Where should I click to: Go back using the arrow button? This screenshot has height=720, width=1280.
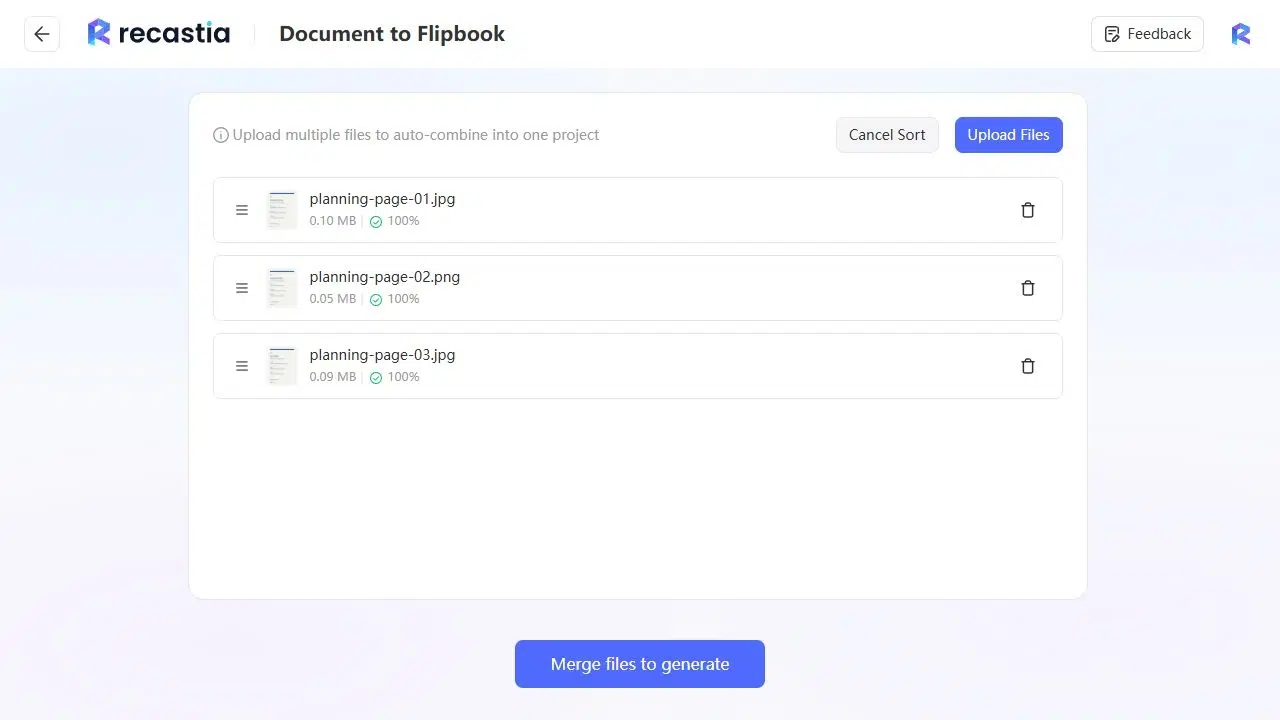(x=42, y=34)
